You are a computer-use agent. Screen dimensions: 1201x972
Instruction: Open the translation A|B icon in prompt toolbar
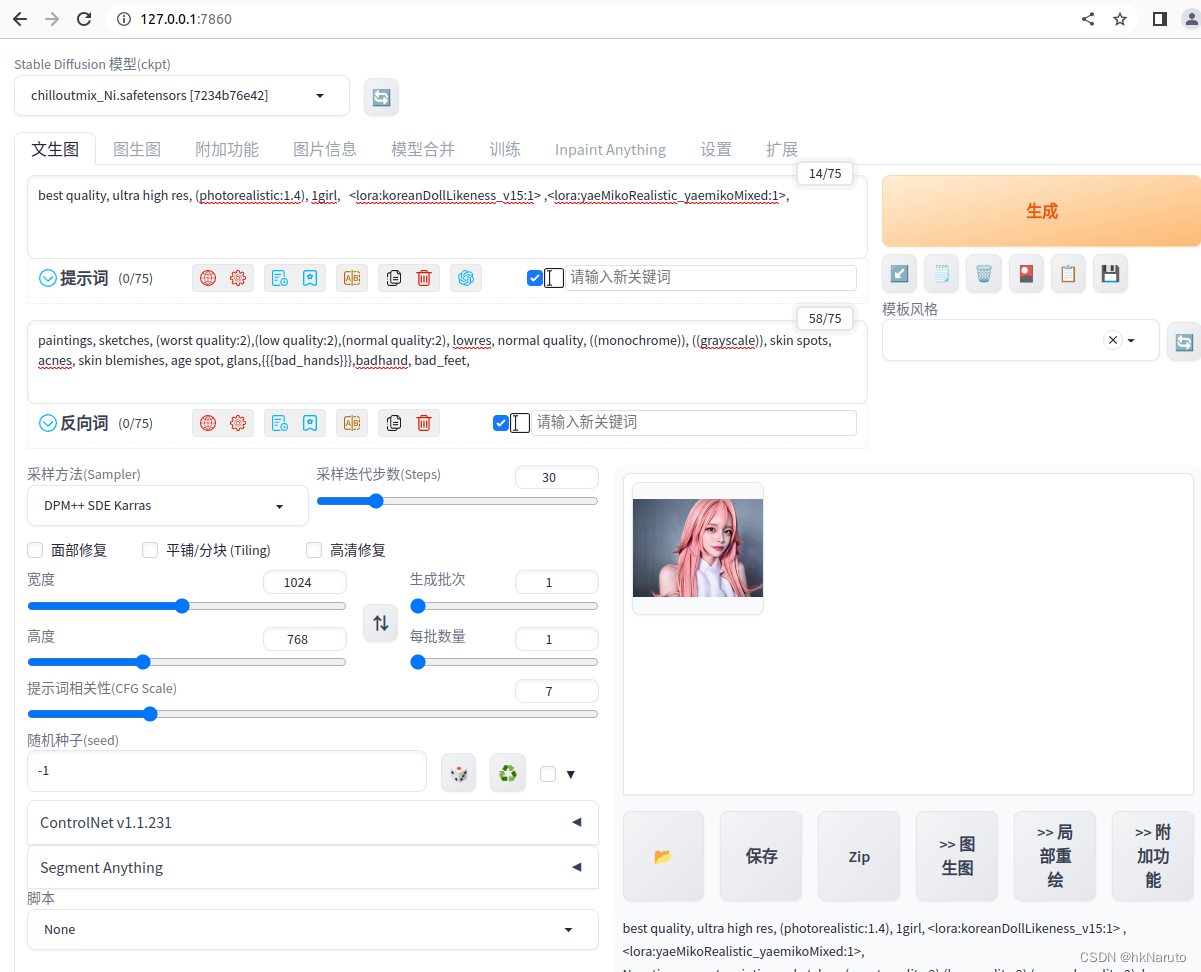tap(351, 277)
